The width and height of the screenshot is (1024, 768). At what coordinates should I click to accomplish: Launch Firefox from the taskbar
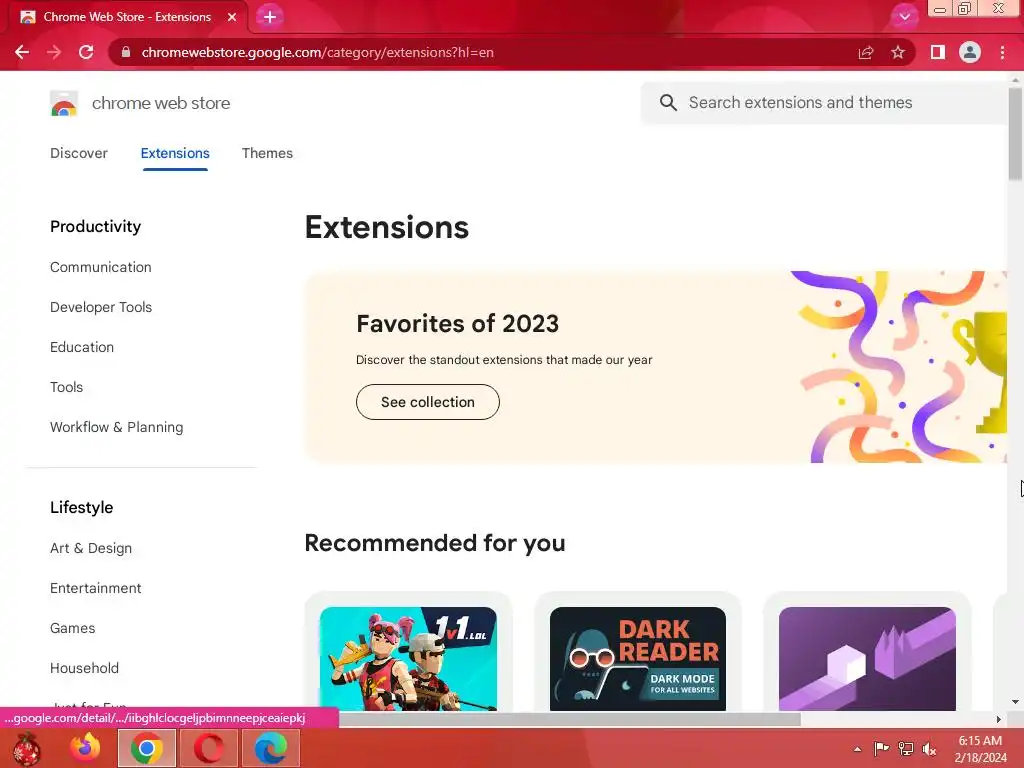point(86,748)
